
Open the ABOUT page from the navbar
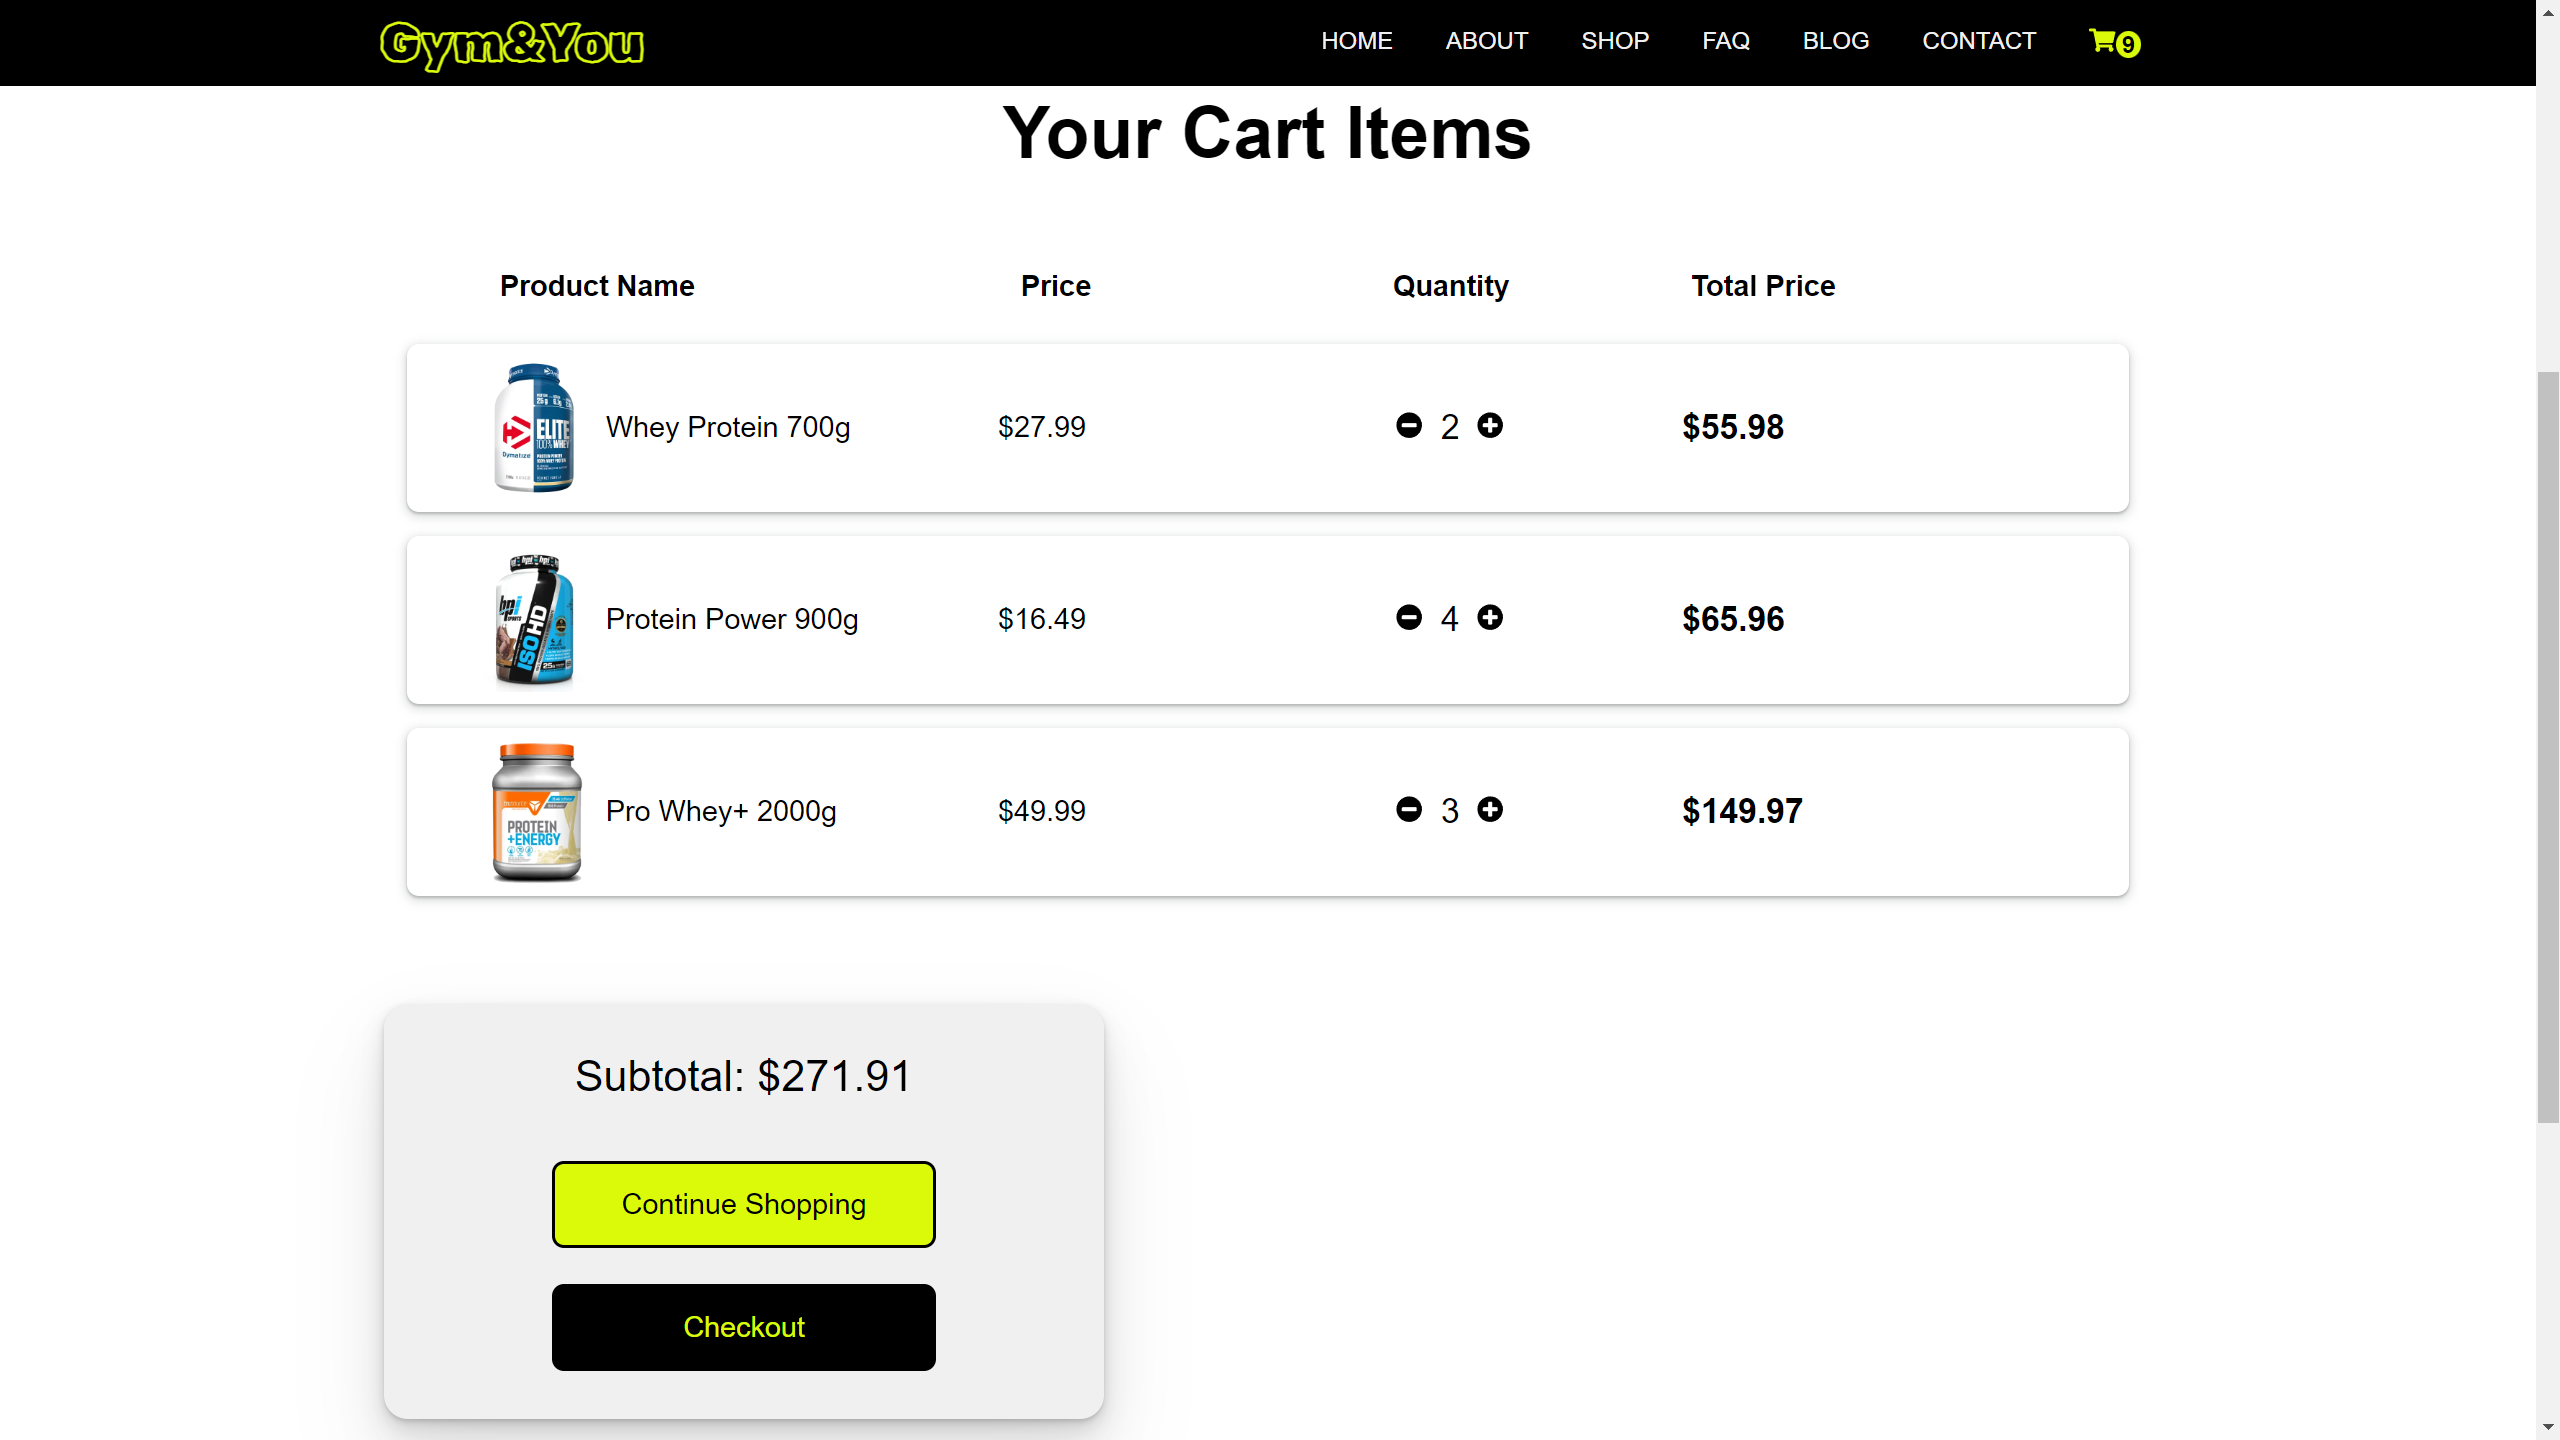tap(1486, 41)
